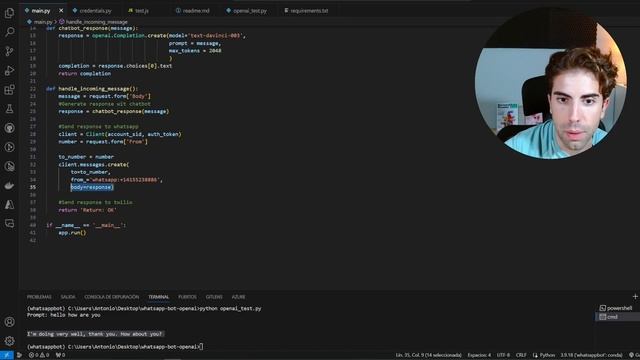Open the chat bubble view in activity bar

(9, 223)
